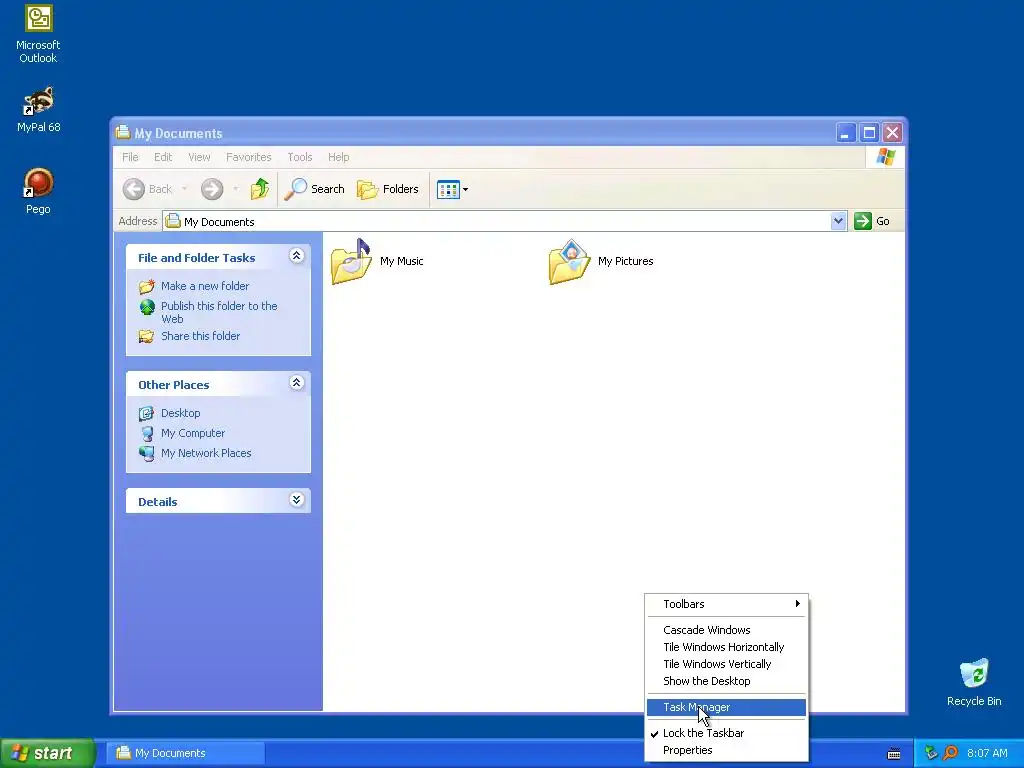Click the Start button
The height and width of the screenshot is (768, 1024).
pos(47,753)
